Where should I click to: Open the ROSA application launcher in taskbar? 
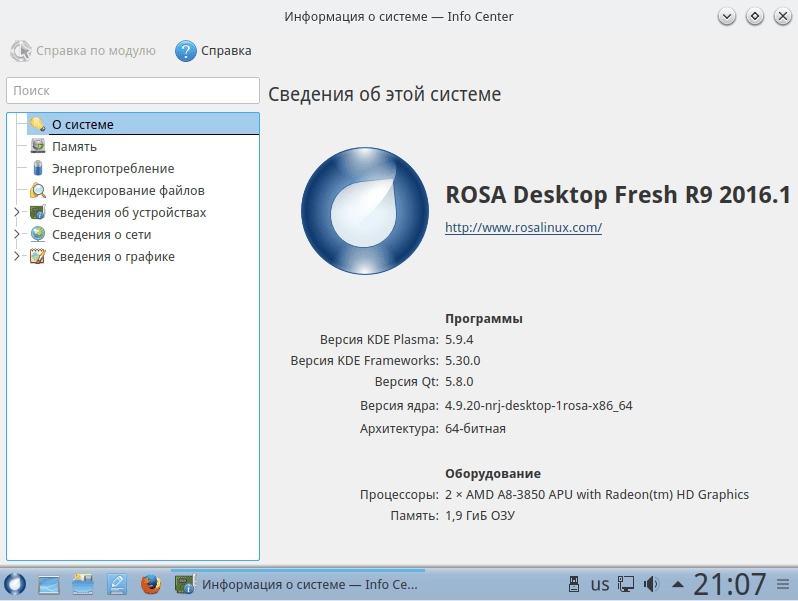click(x=15, y=584)
